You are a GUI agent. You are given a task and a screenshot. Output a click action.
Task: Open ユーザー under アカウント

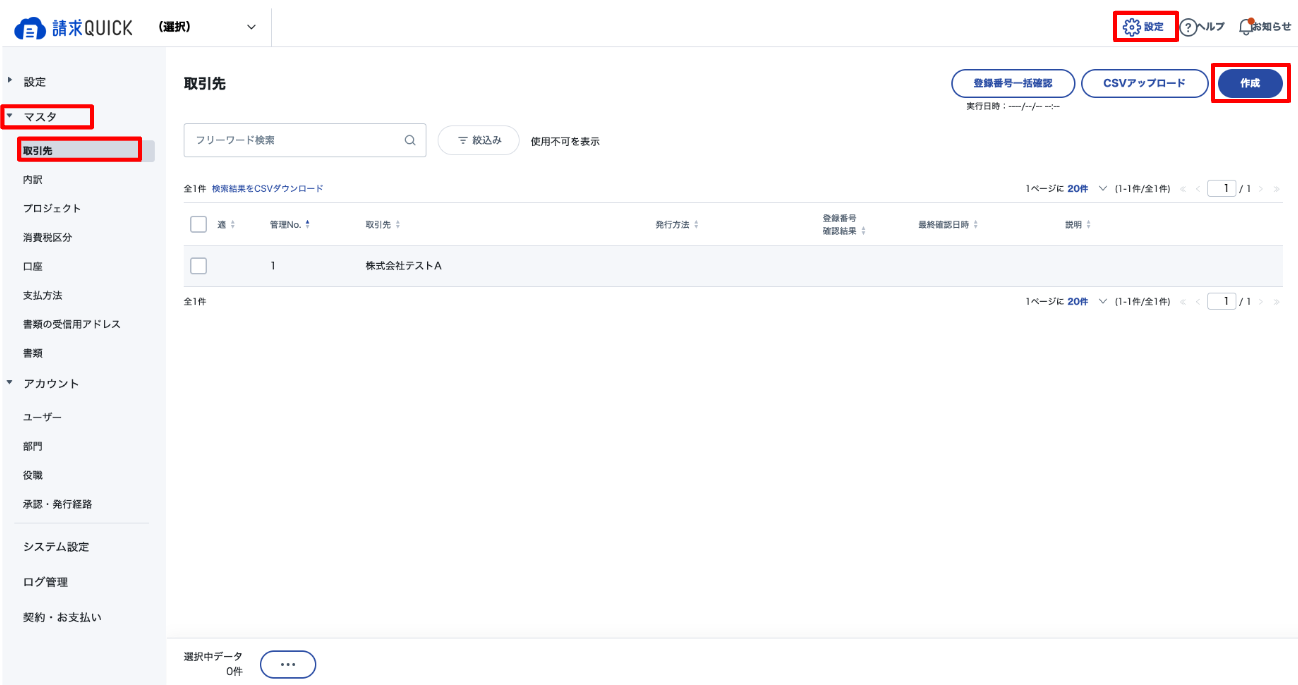(x=42, y=417)
